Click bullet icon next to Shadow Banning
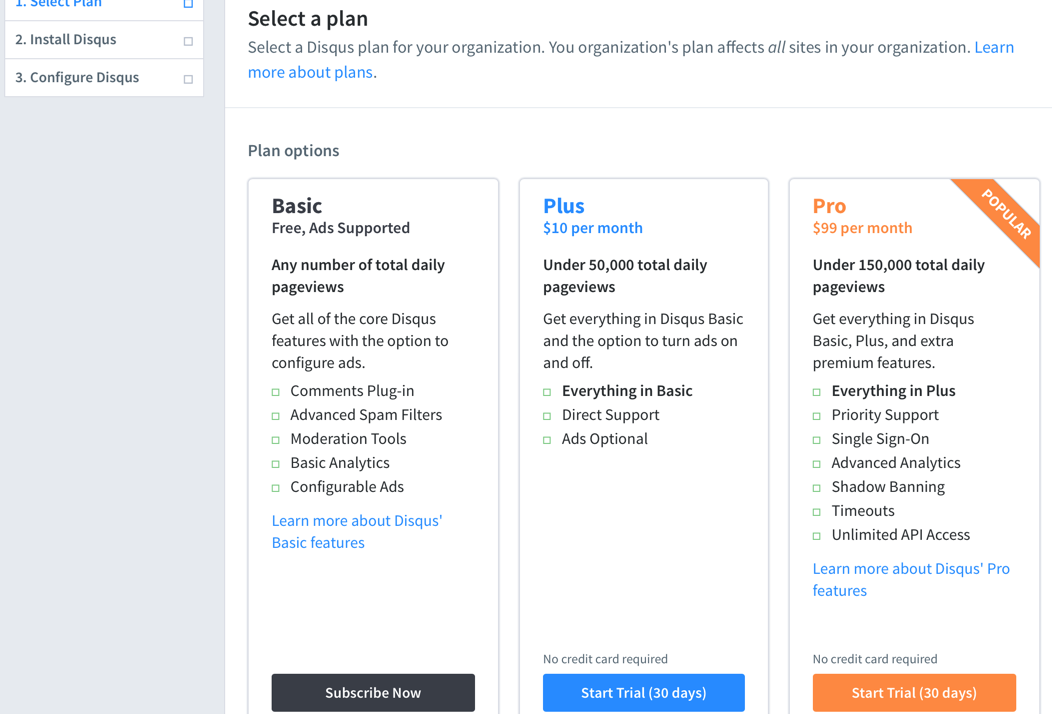The image size is (1052, 715). click(x=817, y=488)
